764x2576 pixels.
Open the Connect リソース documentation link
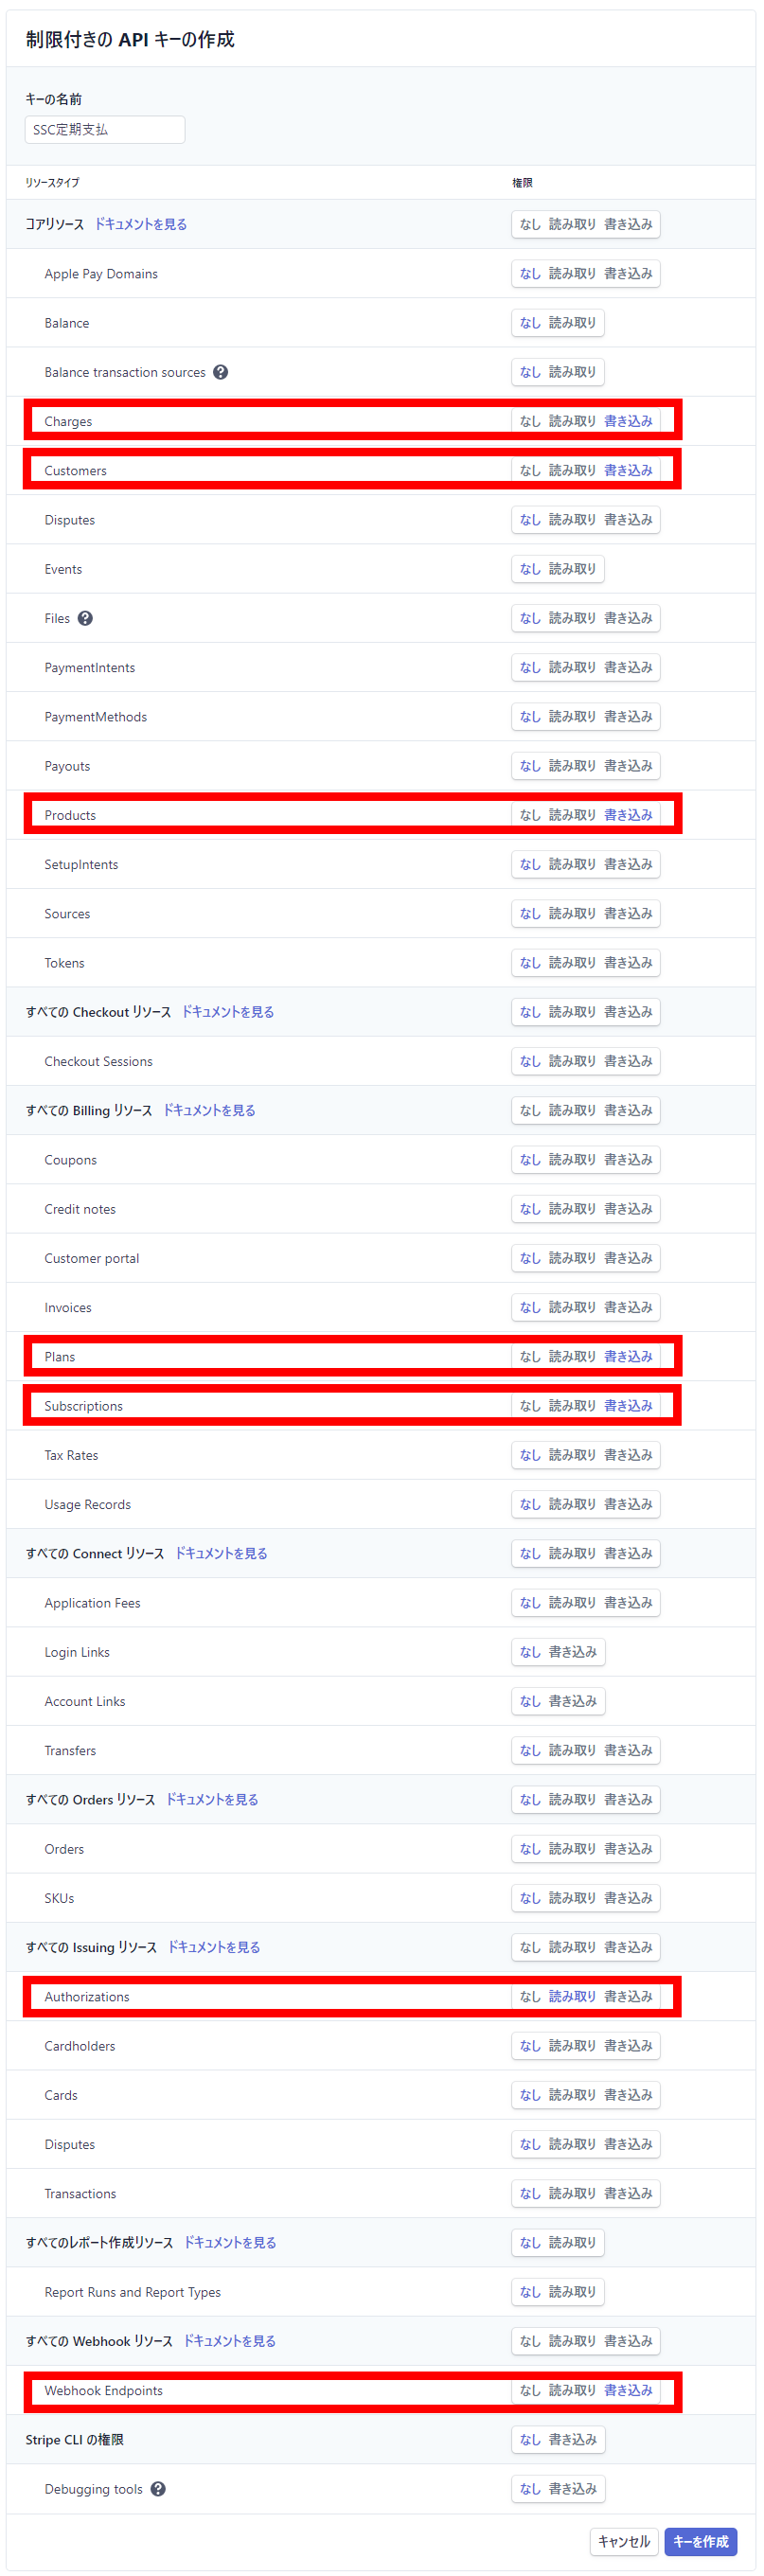pyautogui.click(x=221, y=1553)
